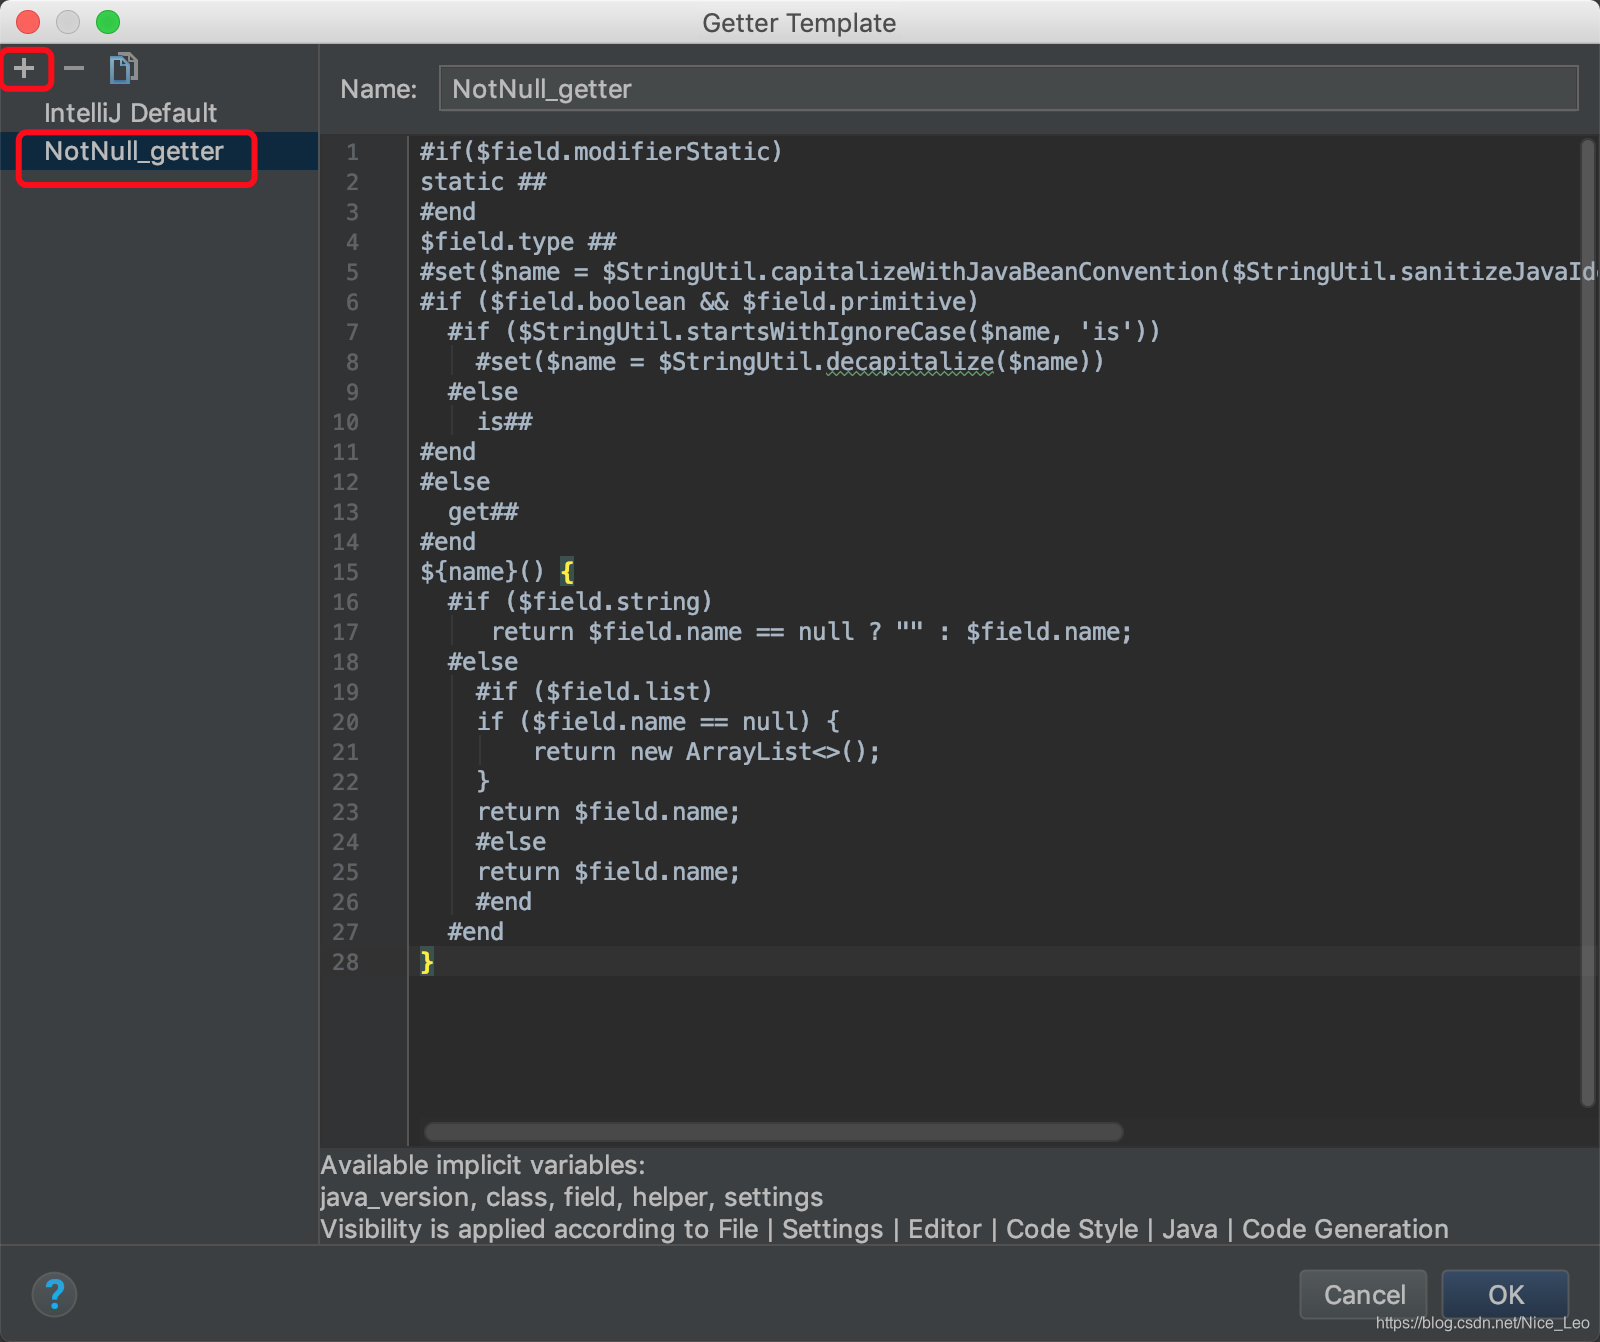Viewport: 1600px width, 1342px height.
Task: Click the 'null ? ""' return line
Action: click(811, 632)
